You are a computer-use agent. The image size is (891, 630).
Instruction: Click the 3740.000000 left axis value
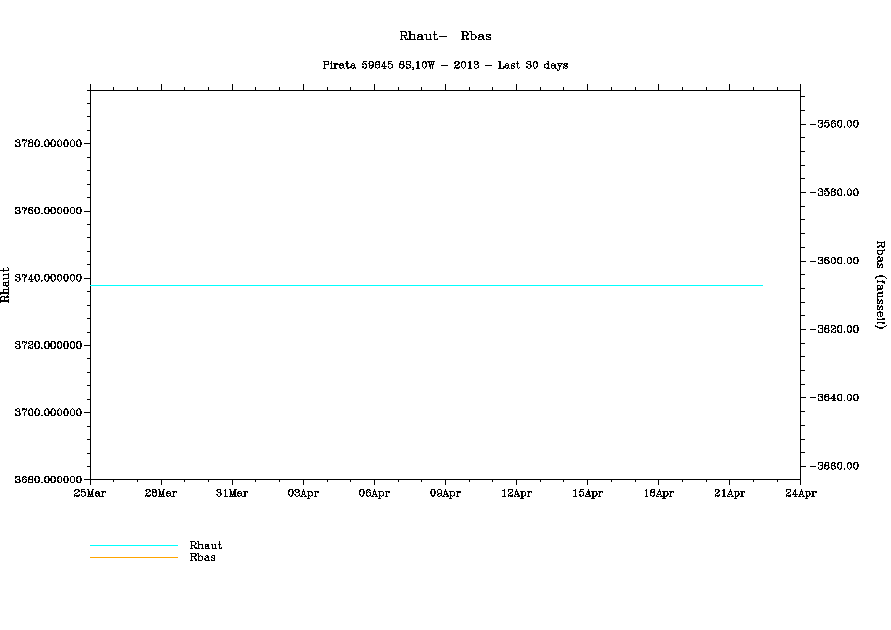click(x=48, y=278)
